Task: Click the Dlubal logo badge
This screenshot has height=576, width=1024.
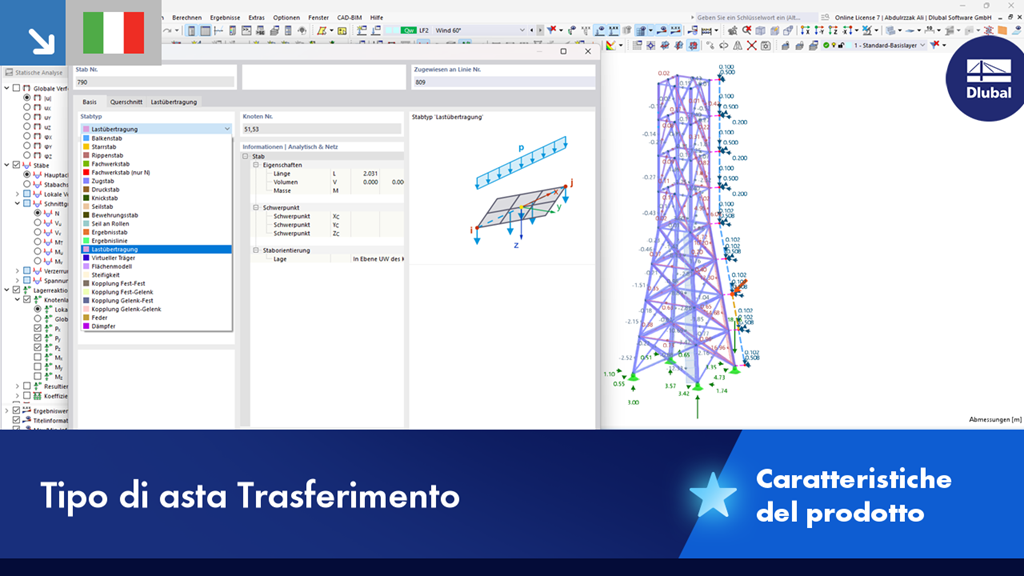Action: [x=987, y=78]
